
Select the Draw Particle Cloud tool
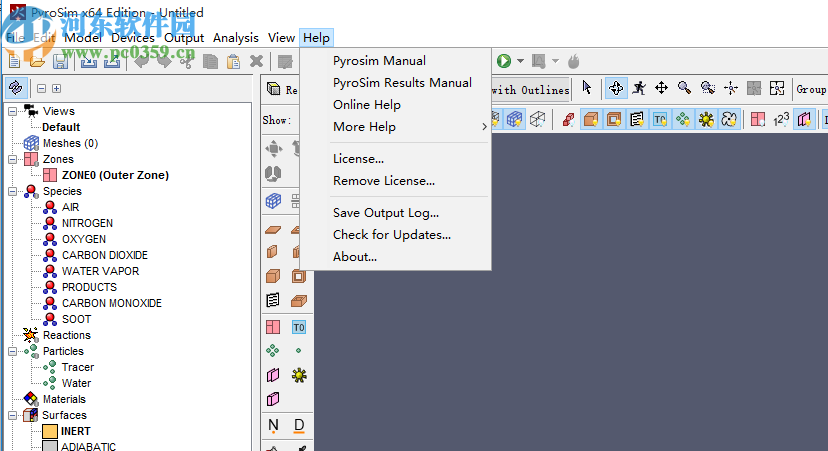tap(272, 350)
